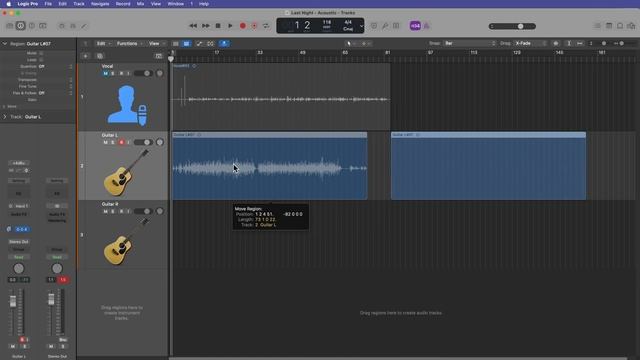640x360 pixels.
Task: Click the Capture Recording button
Action: coord(254,26)
